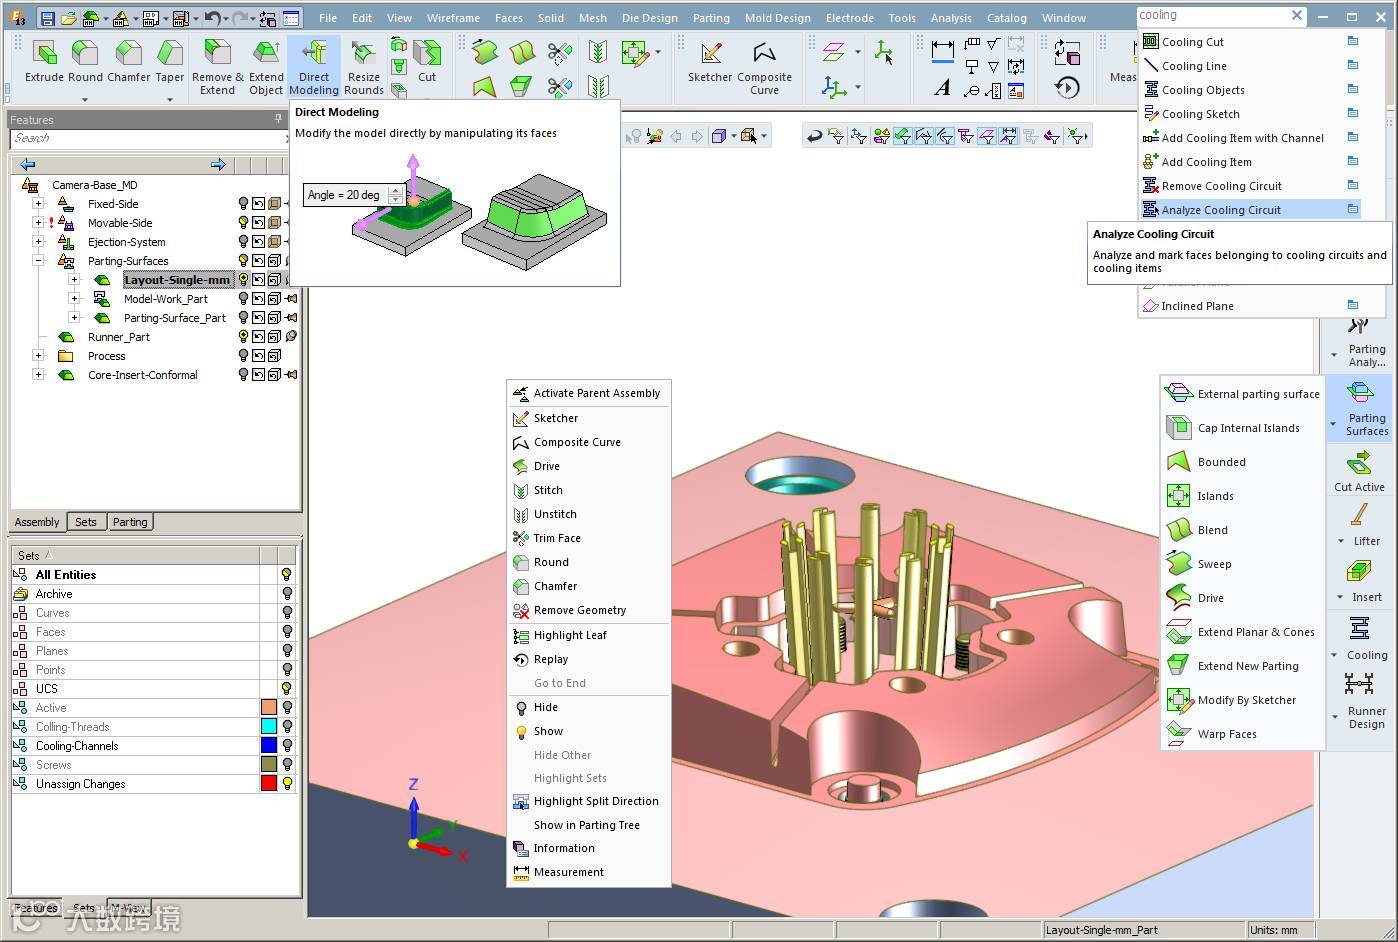Toggle visibility of the Cooling-Channels set
This screenshot has height=942, width=1398.
287,746
